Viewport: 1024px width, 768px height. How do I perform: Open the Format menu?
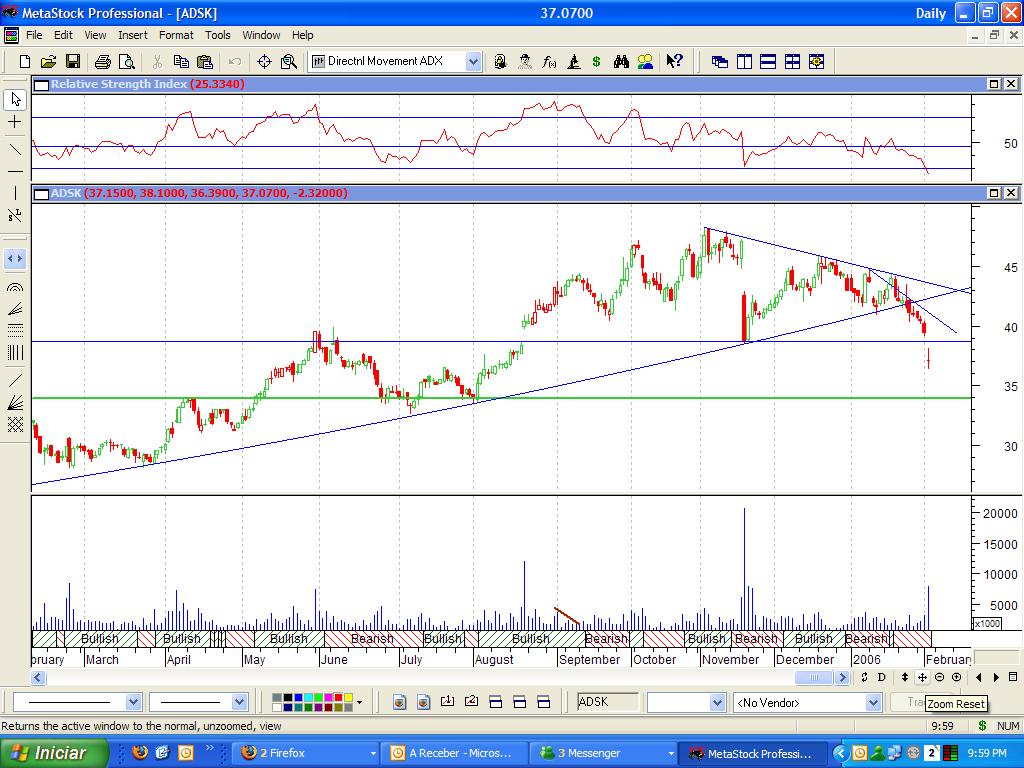(176, 35)
